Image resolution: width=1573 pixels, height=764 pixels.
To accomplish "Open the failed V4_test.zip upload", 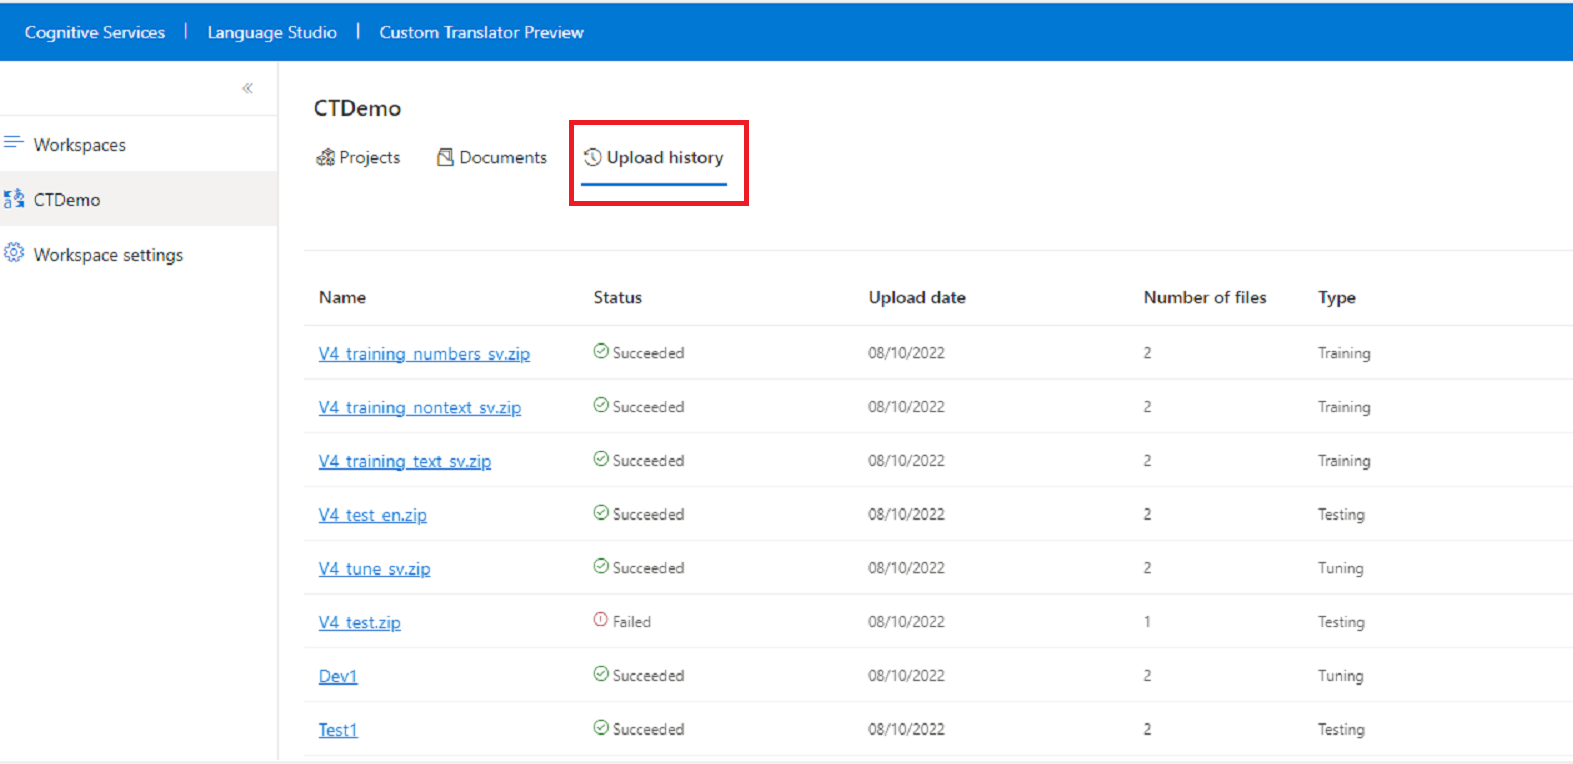I will [x=360, y=623].
